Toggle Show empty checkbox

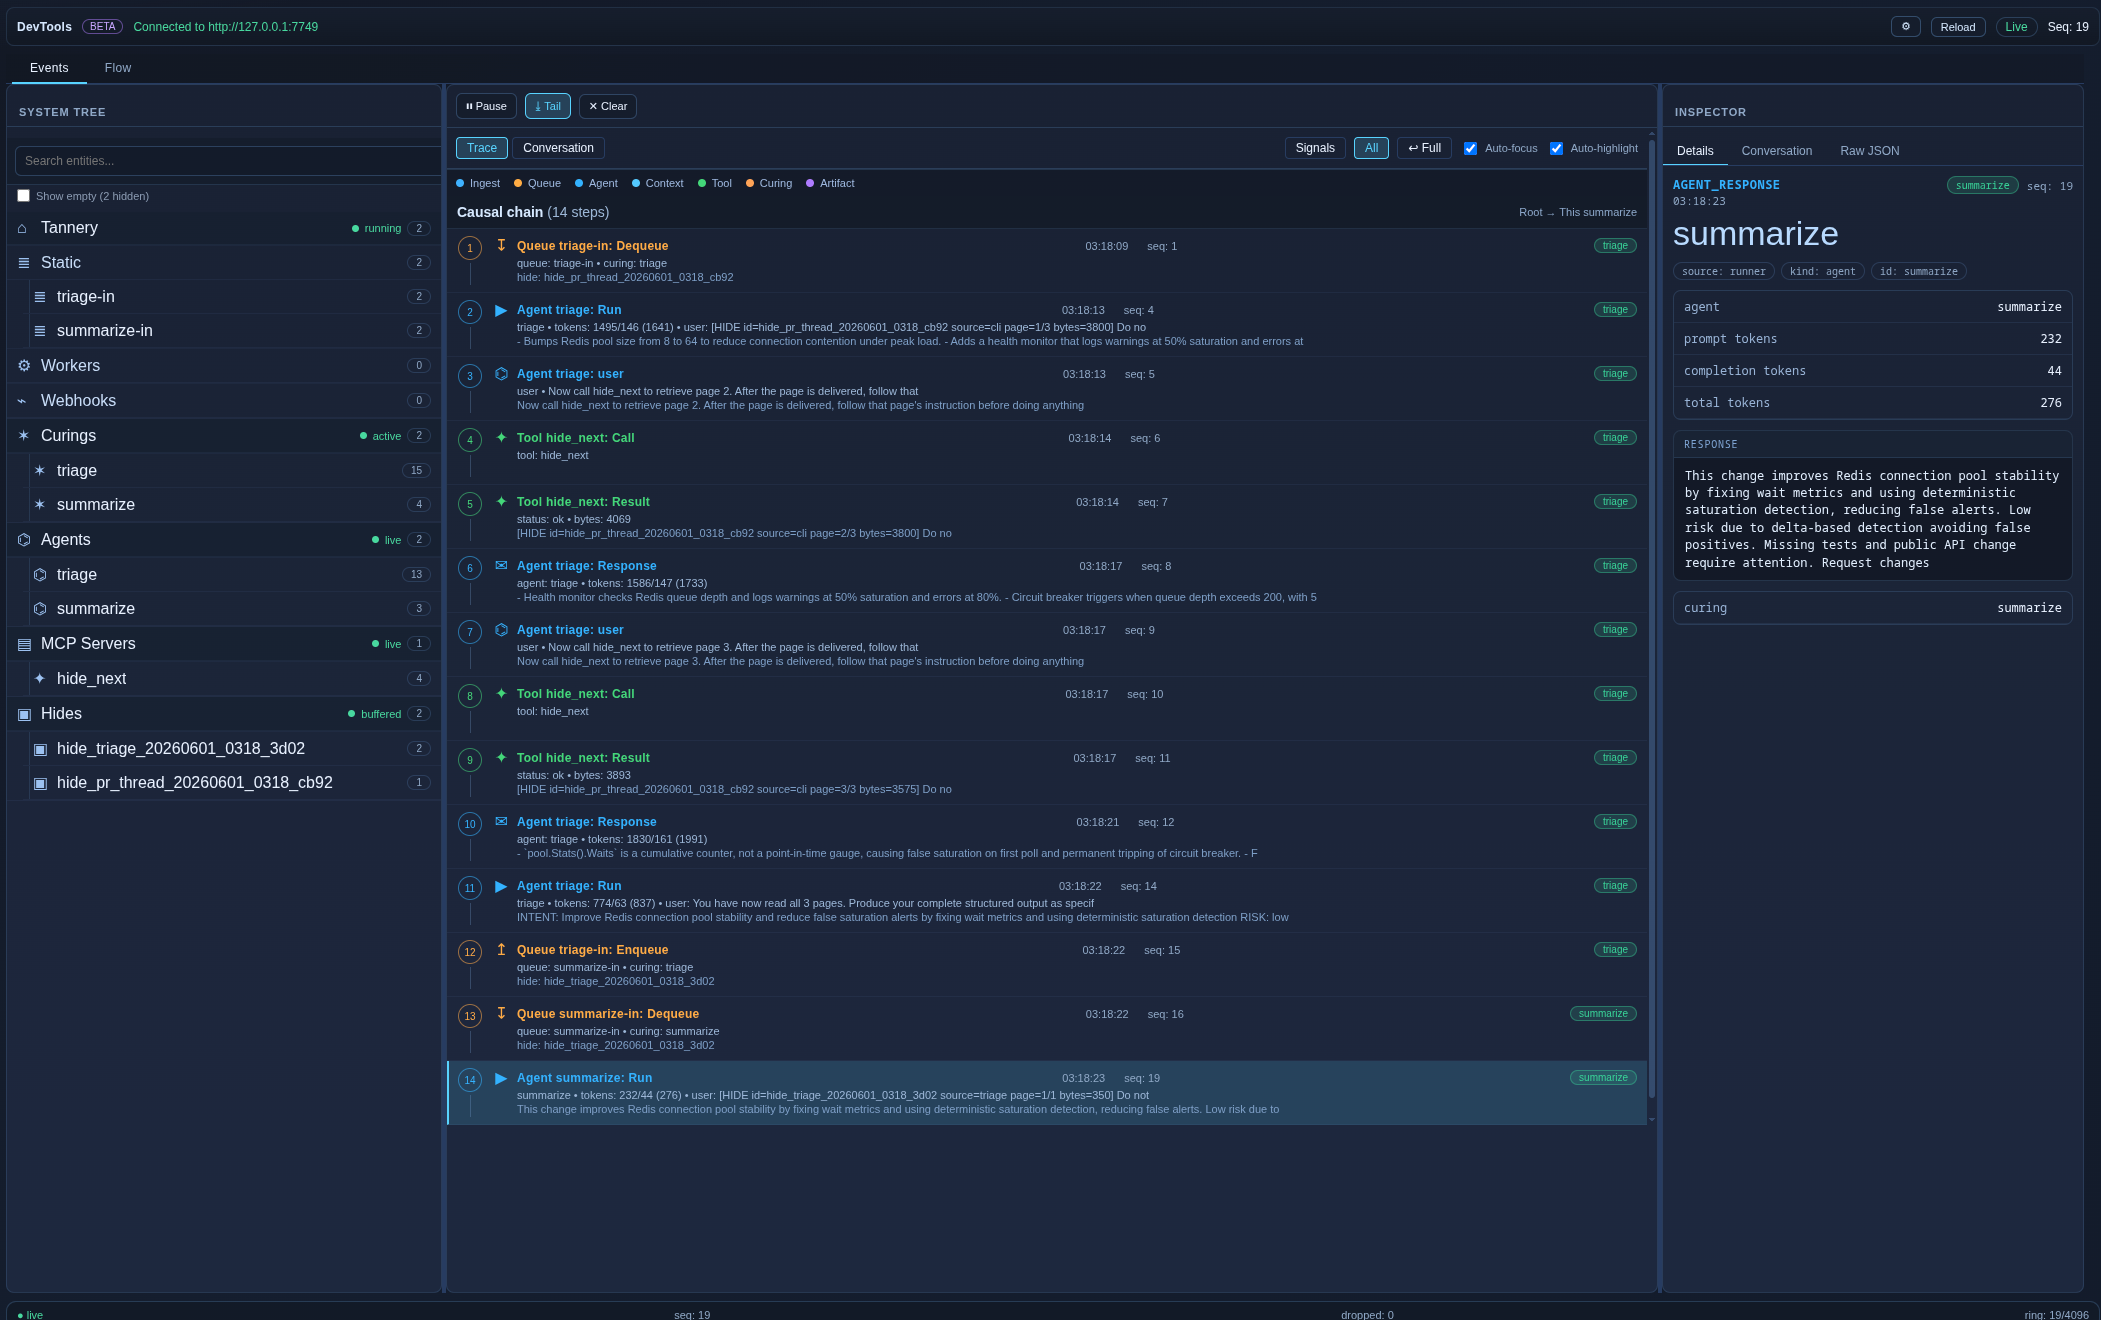24,196
